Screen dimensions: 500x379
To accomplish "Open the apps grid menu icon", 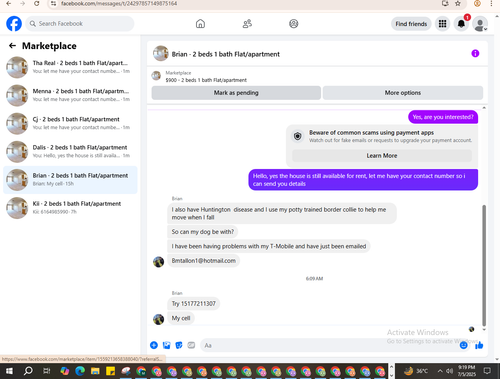I will click(442, 24).
